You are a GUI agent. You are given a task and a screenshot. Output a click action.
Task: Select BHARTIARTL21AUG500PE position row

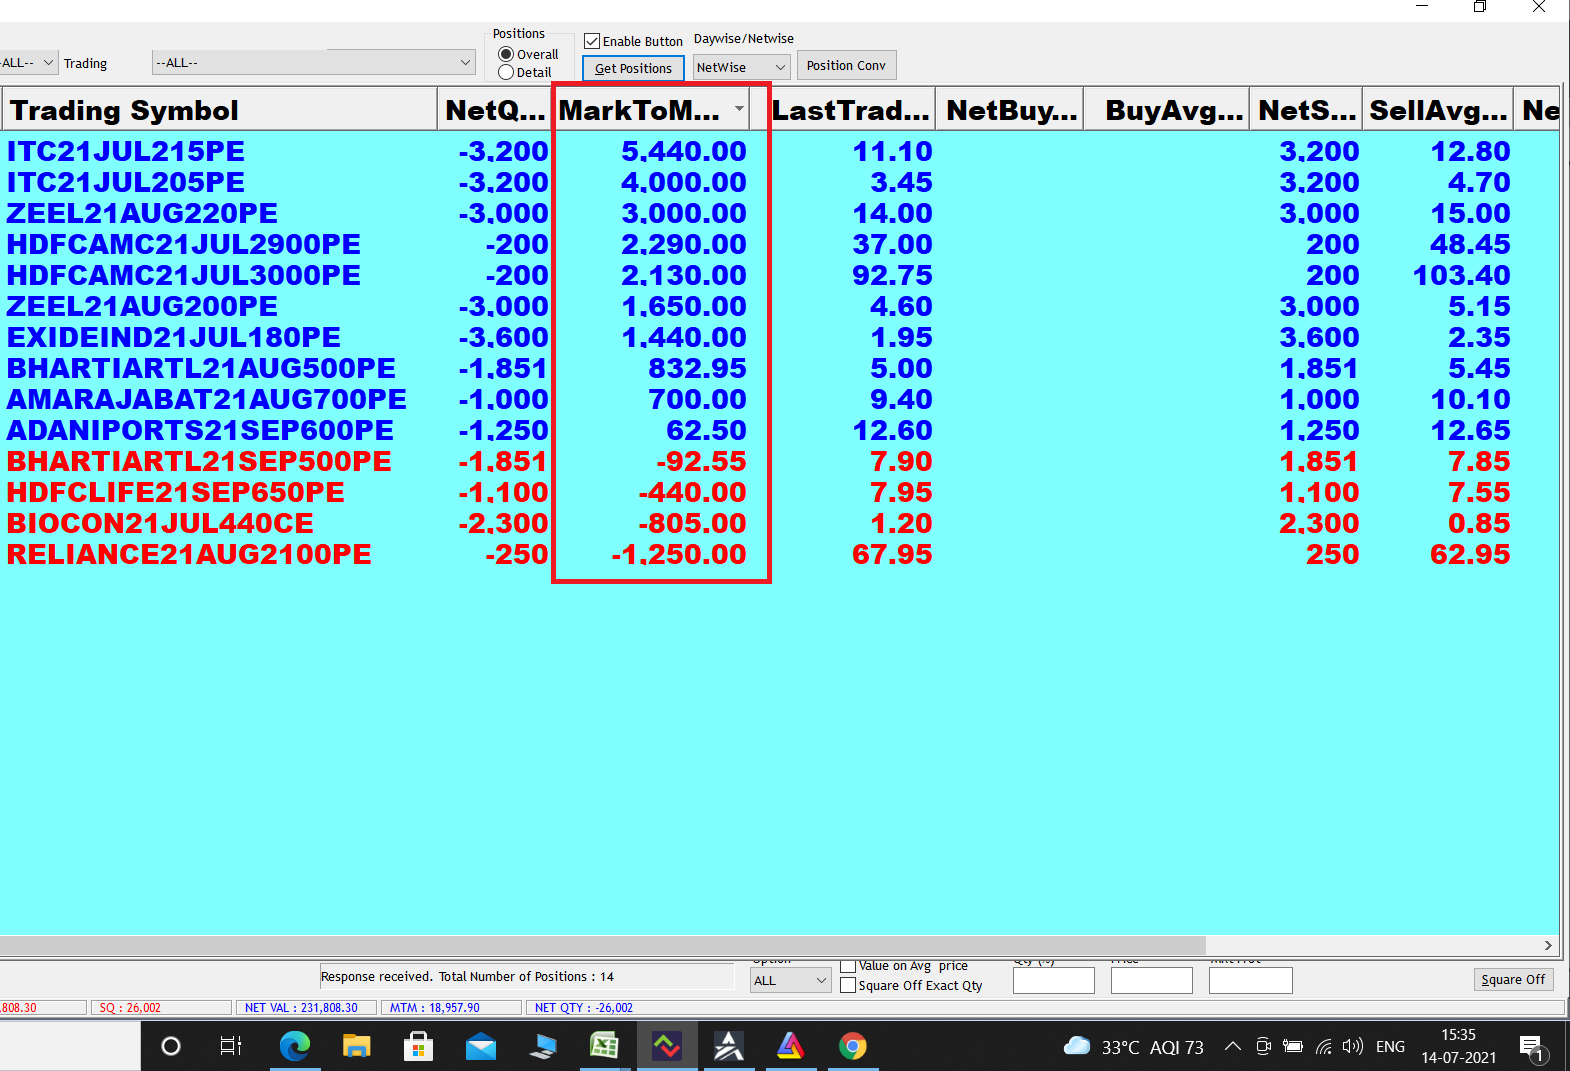point(780,368)
